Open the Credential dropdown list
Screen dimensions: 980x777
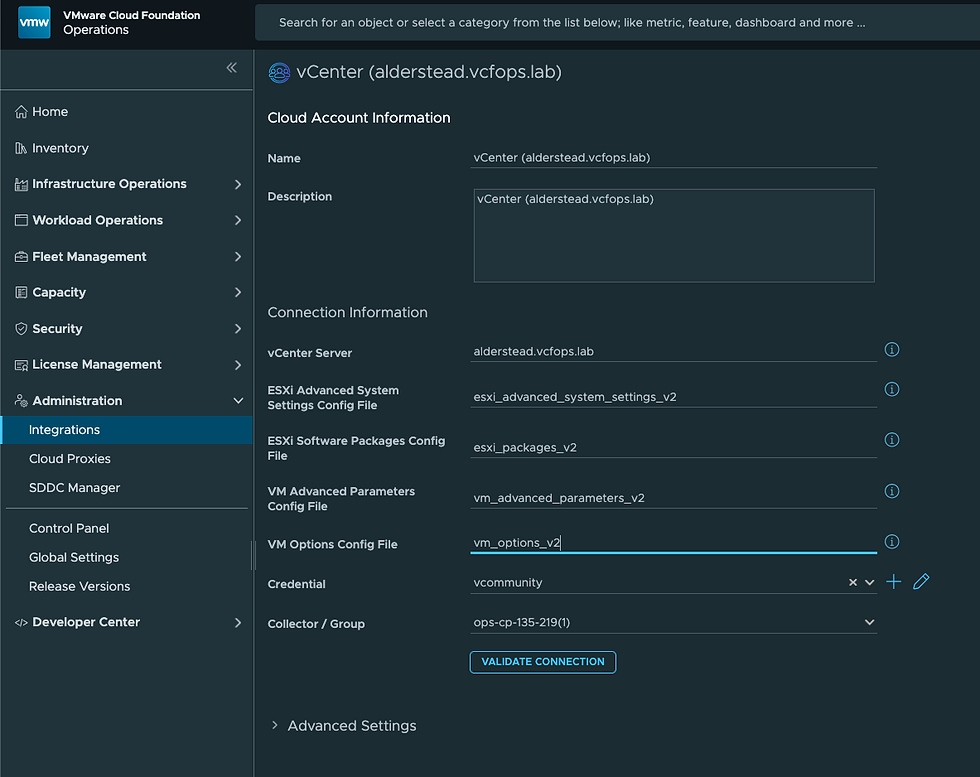pos(870,582)
